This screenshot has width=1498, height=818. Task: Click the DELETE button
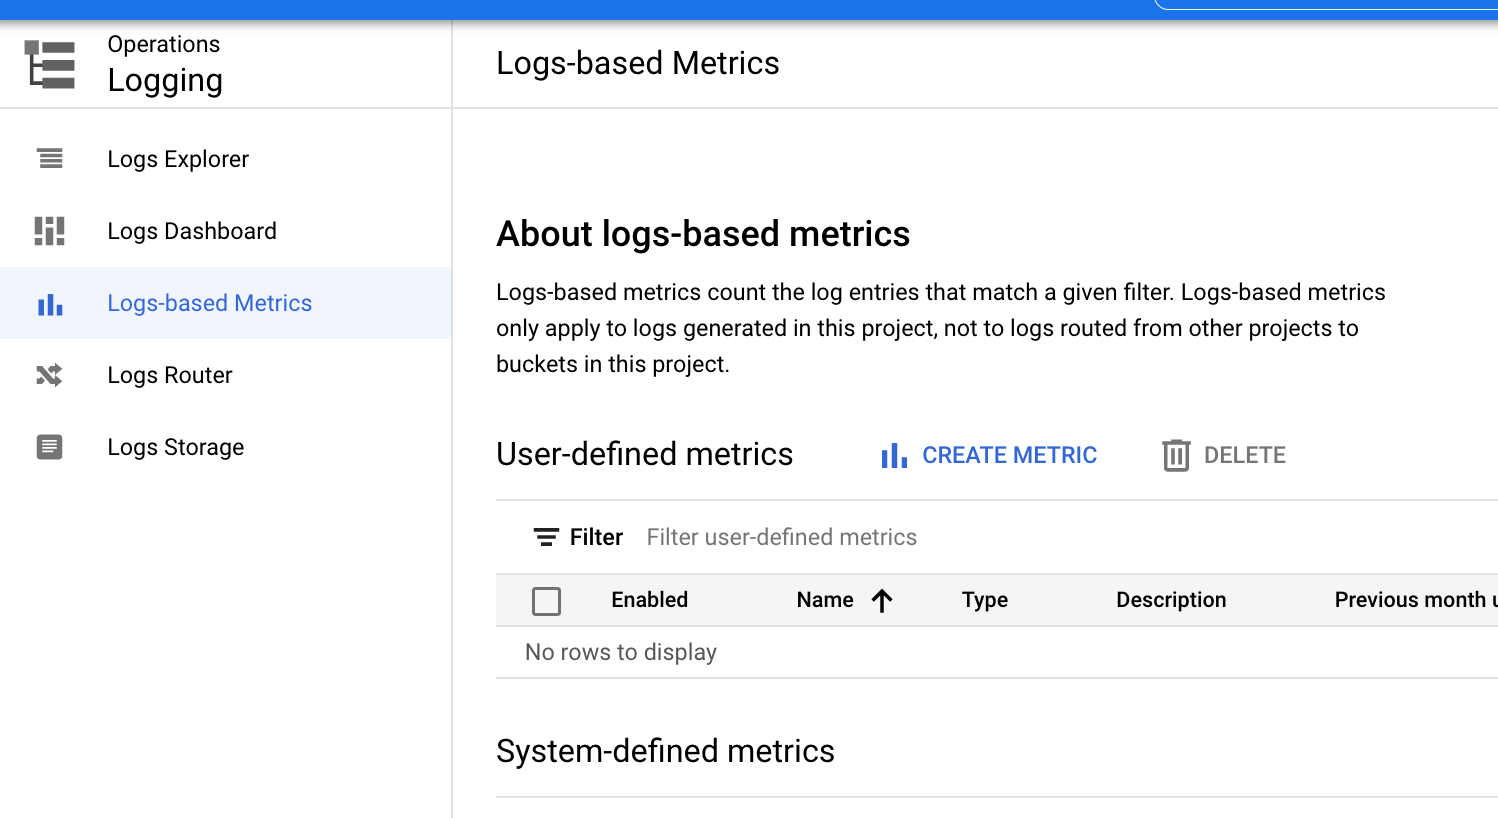tap(1245, 455)
